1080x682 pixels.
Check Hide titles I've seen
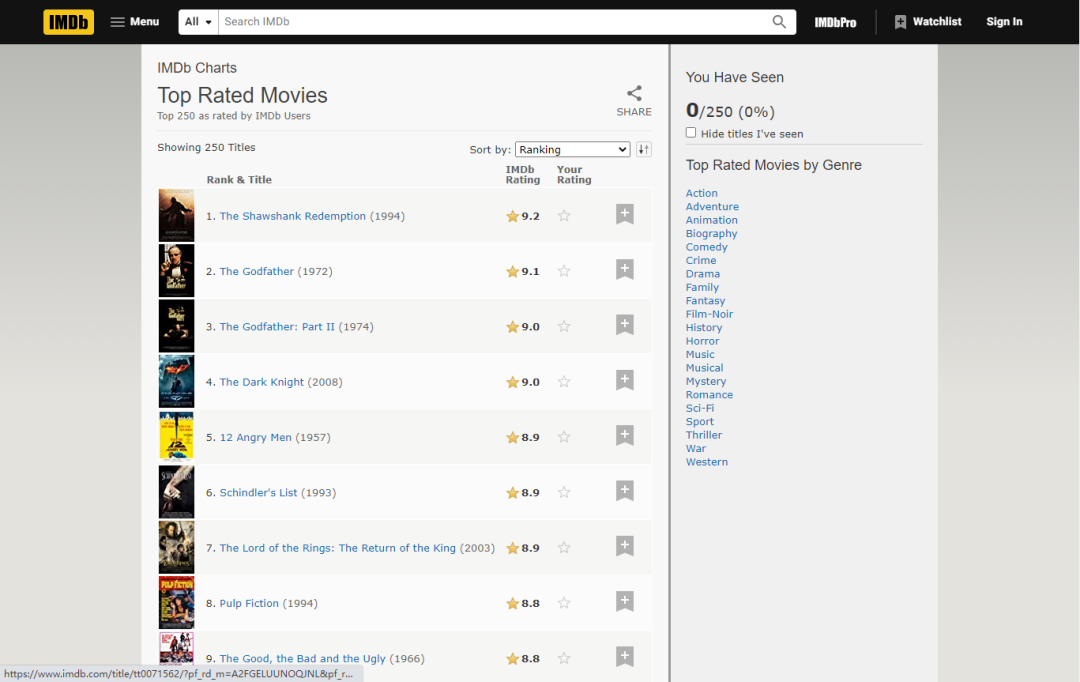[x=691, y=133]
